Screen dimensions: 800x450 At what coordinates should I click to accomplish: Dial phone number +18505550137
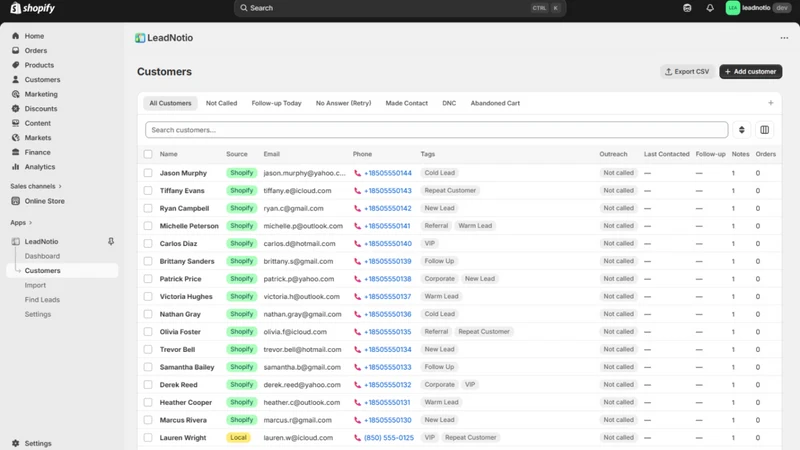click(388, 296)
